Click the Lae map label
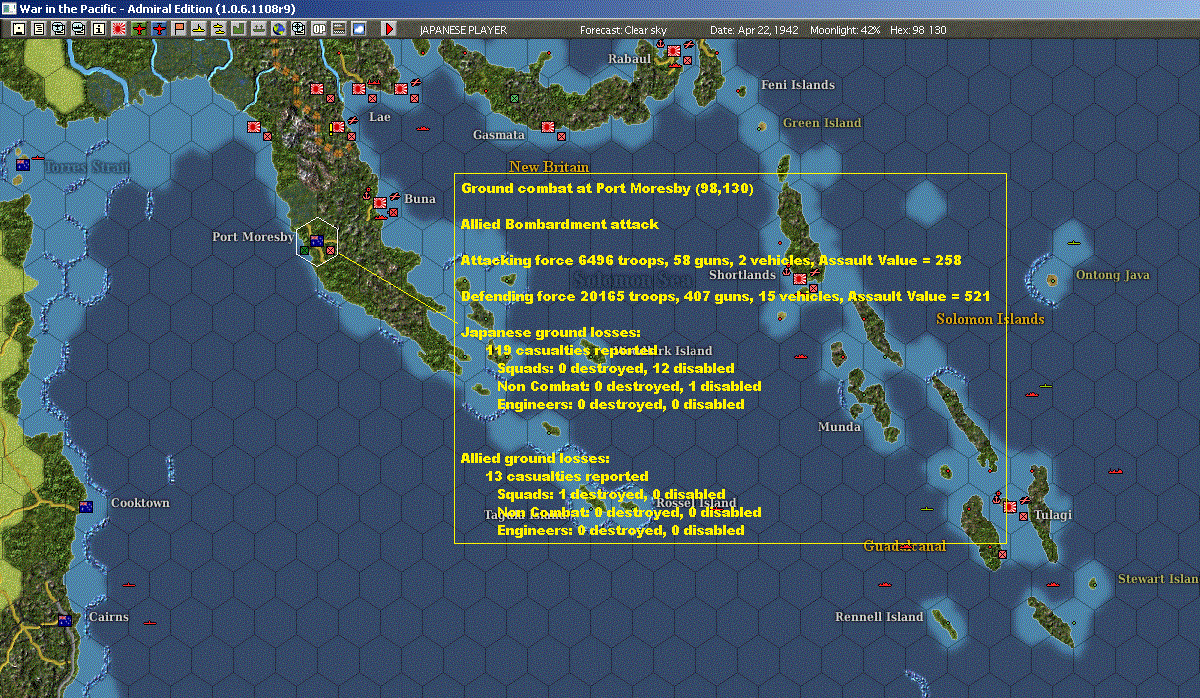 380,117
